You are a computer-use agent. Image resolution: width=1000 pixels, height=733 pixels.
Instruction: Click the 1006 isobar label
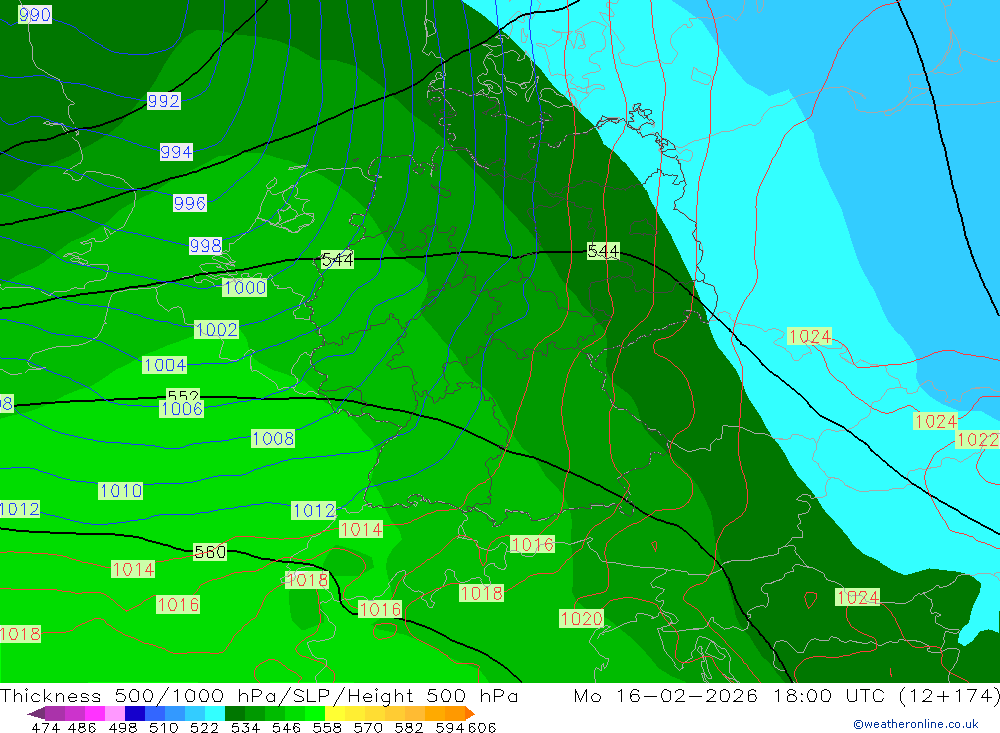[x=182, y=409]
